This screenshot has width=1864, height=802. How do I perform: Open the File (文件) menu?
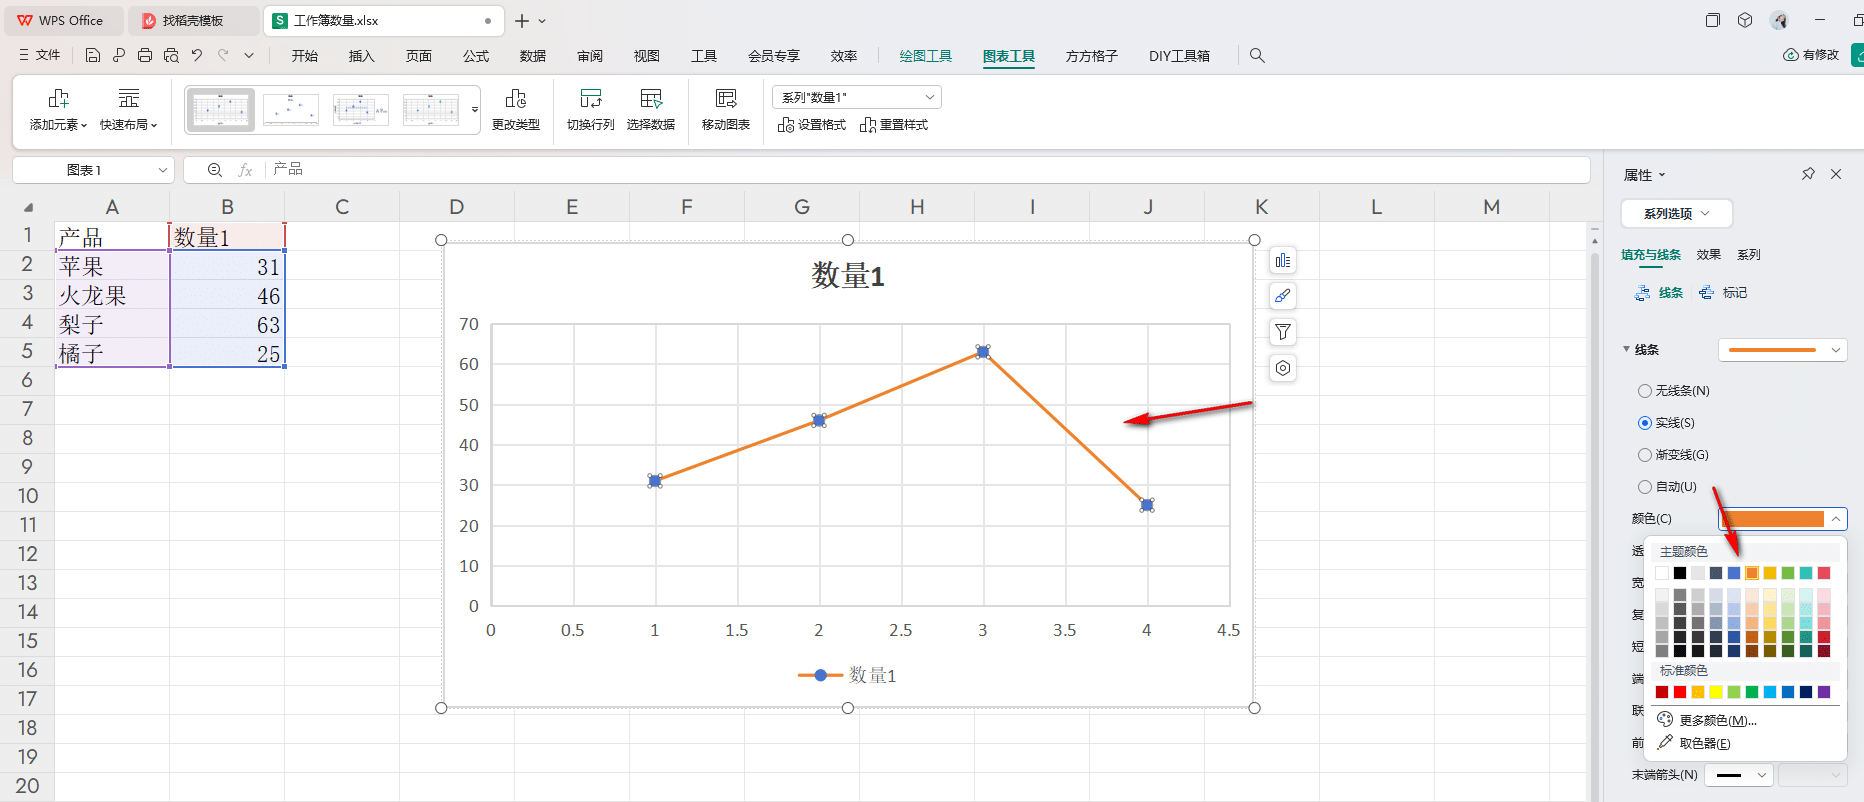40,56
